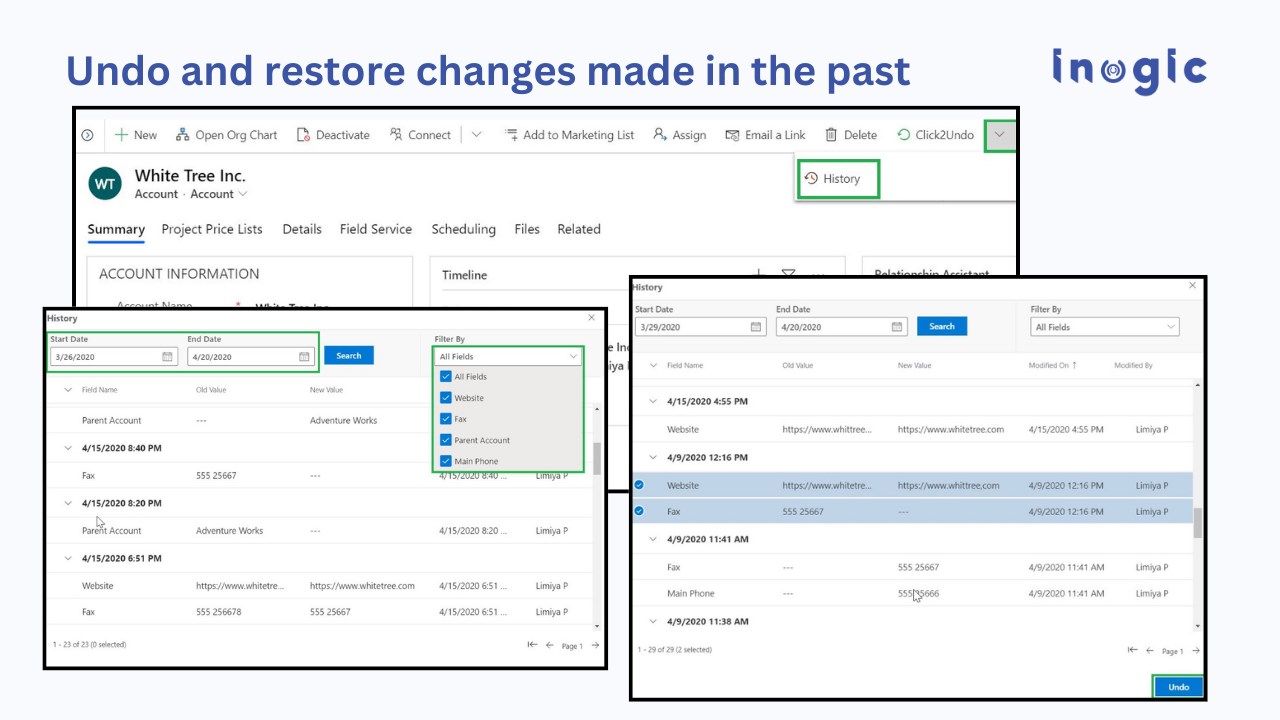Collapse the 4/15/2020 8:20 PM group
Viewport: 1280px width, 720px height.
(x=69, y=503)
